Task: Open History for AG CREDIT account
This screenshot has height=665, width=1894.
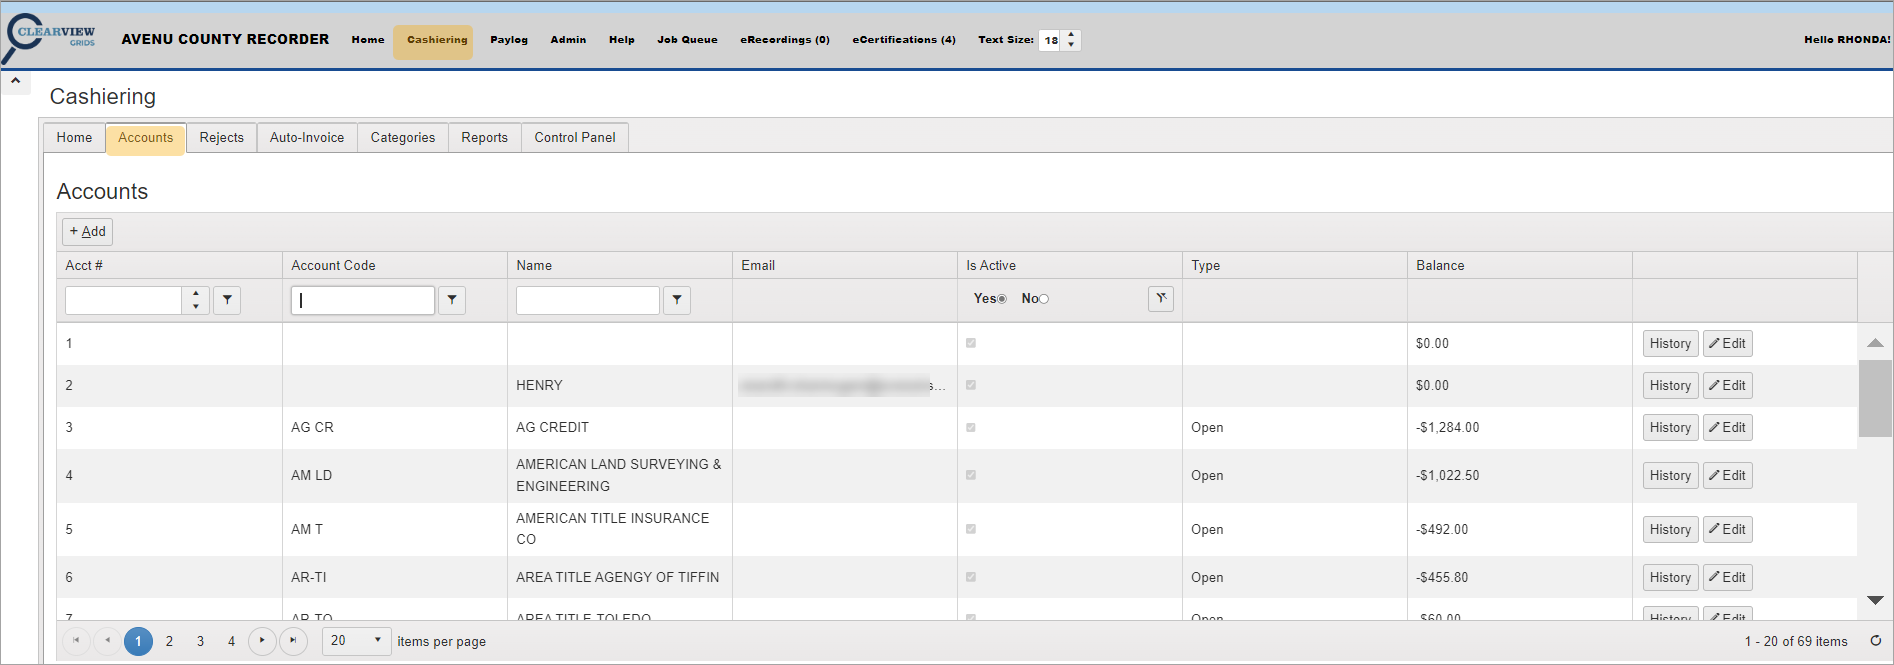Action: pos(1669,428)
